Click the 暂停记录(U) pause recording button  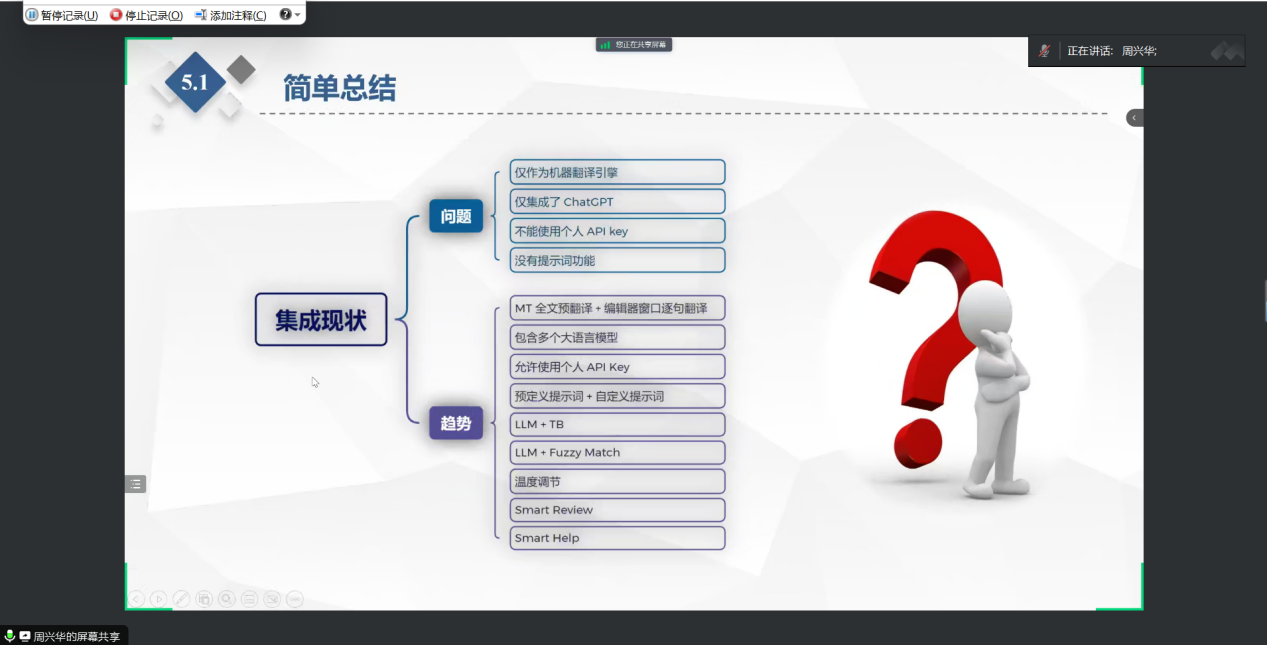coord(62,15)
